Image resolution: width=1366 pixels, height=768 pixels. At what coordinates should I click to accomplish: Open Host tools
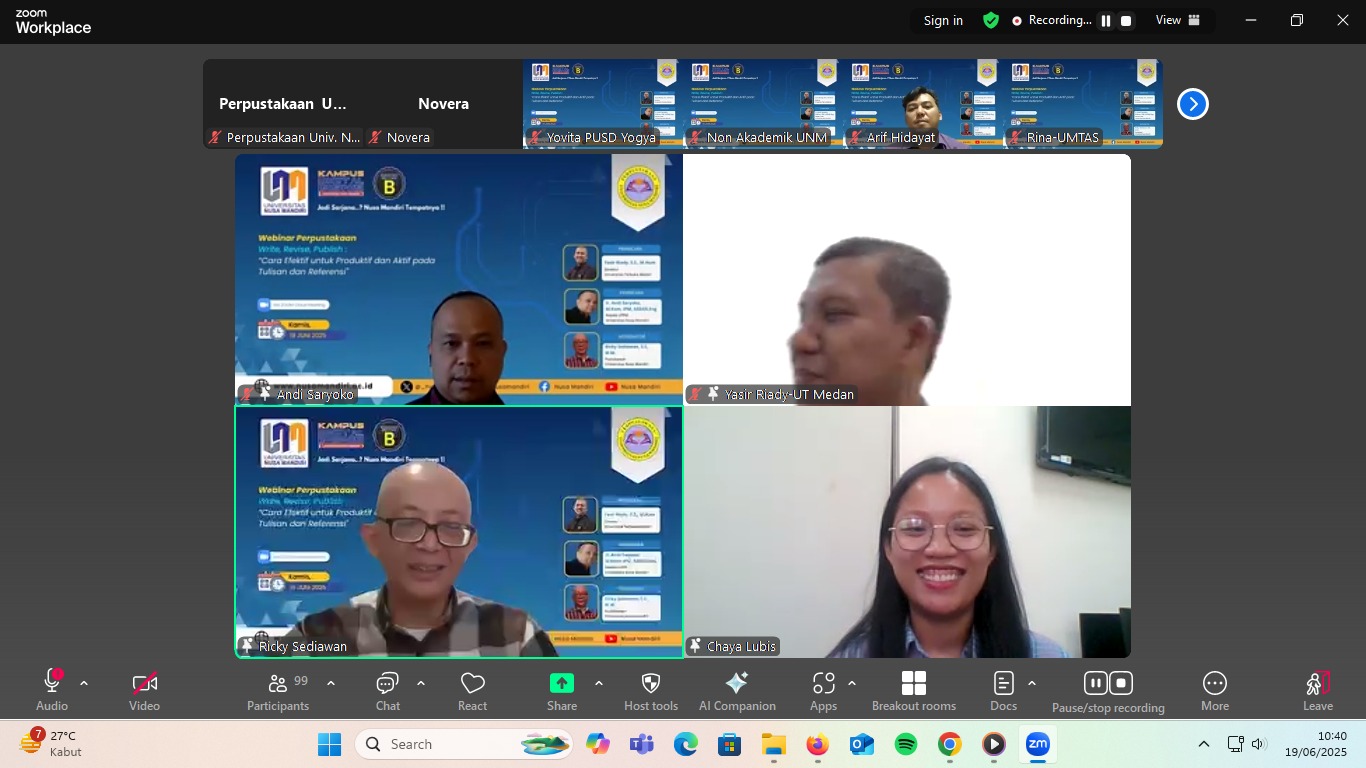click(x=650, y=690)
